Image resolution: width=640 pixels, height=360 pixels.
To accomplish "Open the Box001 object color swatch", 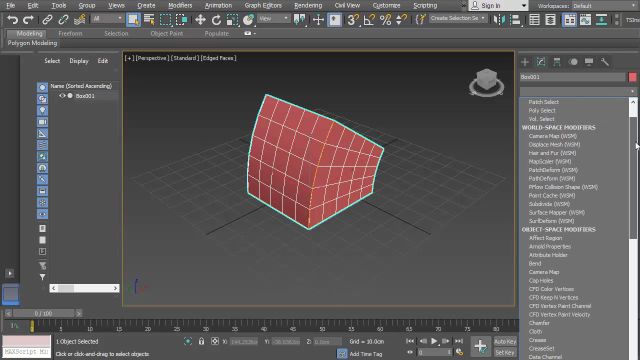I will [633, 77].
